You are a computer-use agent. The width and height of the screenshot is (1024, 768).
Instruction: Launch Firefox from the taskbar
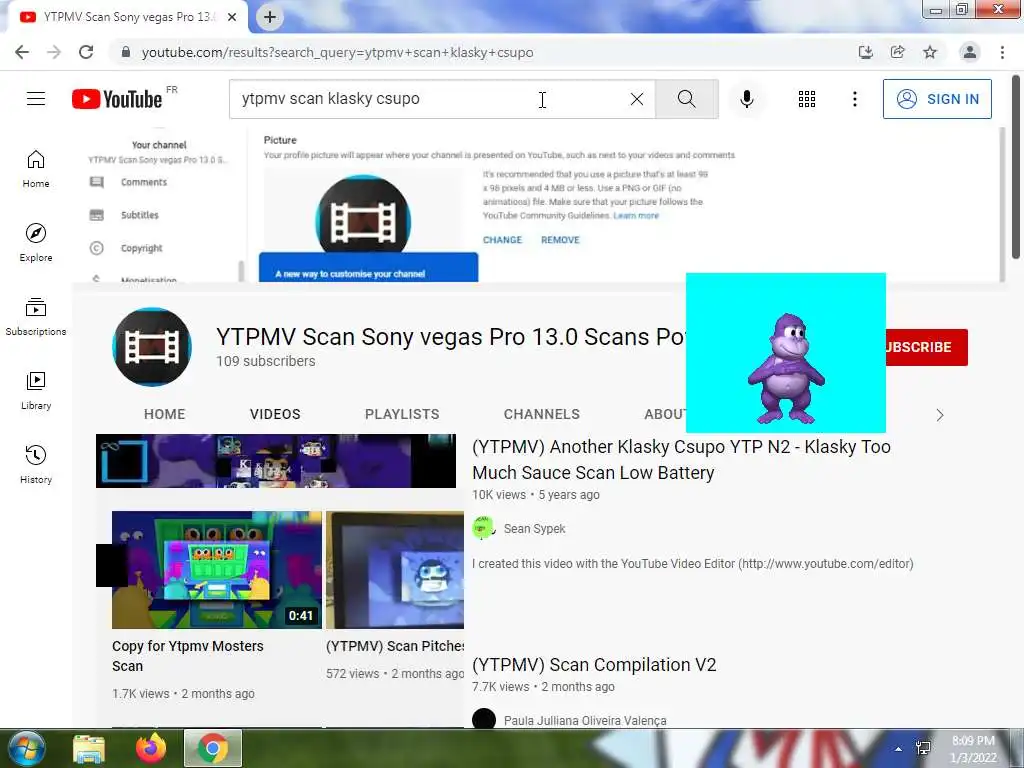pyautogui.click(x=151, y=748)
